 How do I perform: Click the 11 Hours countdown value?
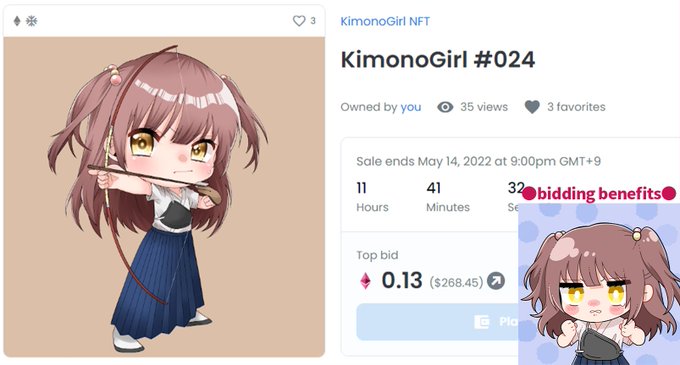[x=362, y=188]
